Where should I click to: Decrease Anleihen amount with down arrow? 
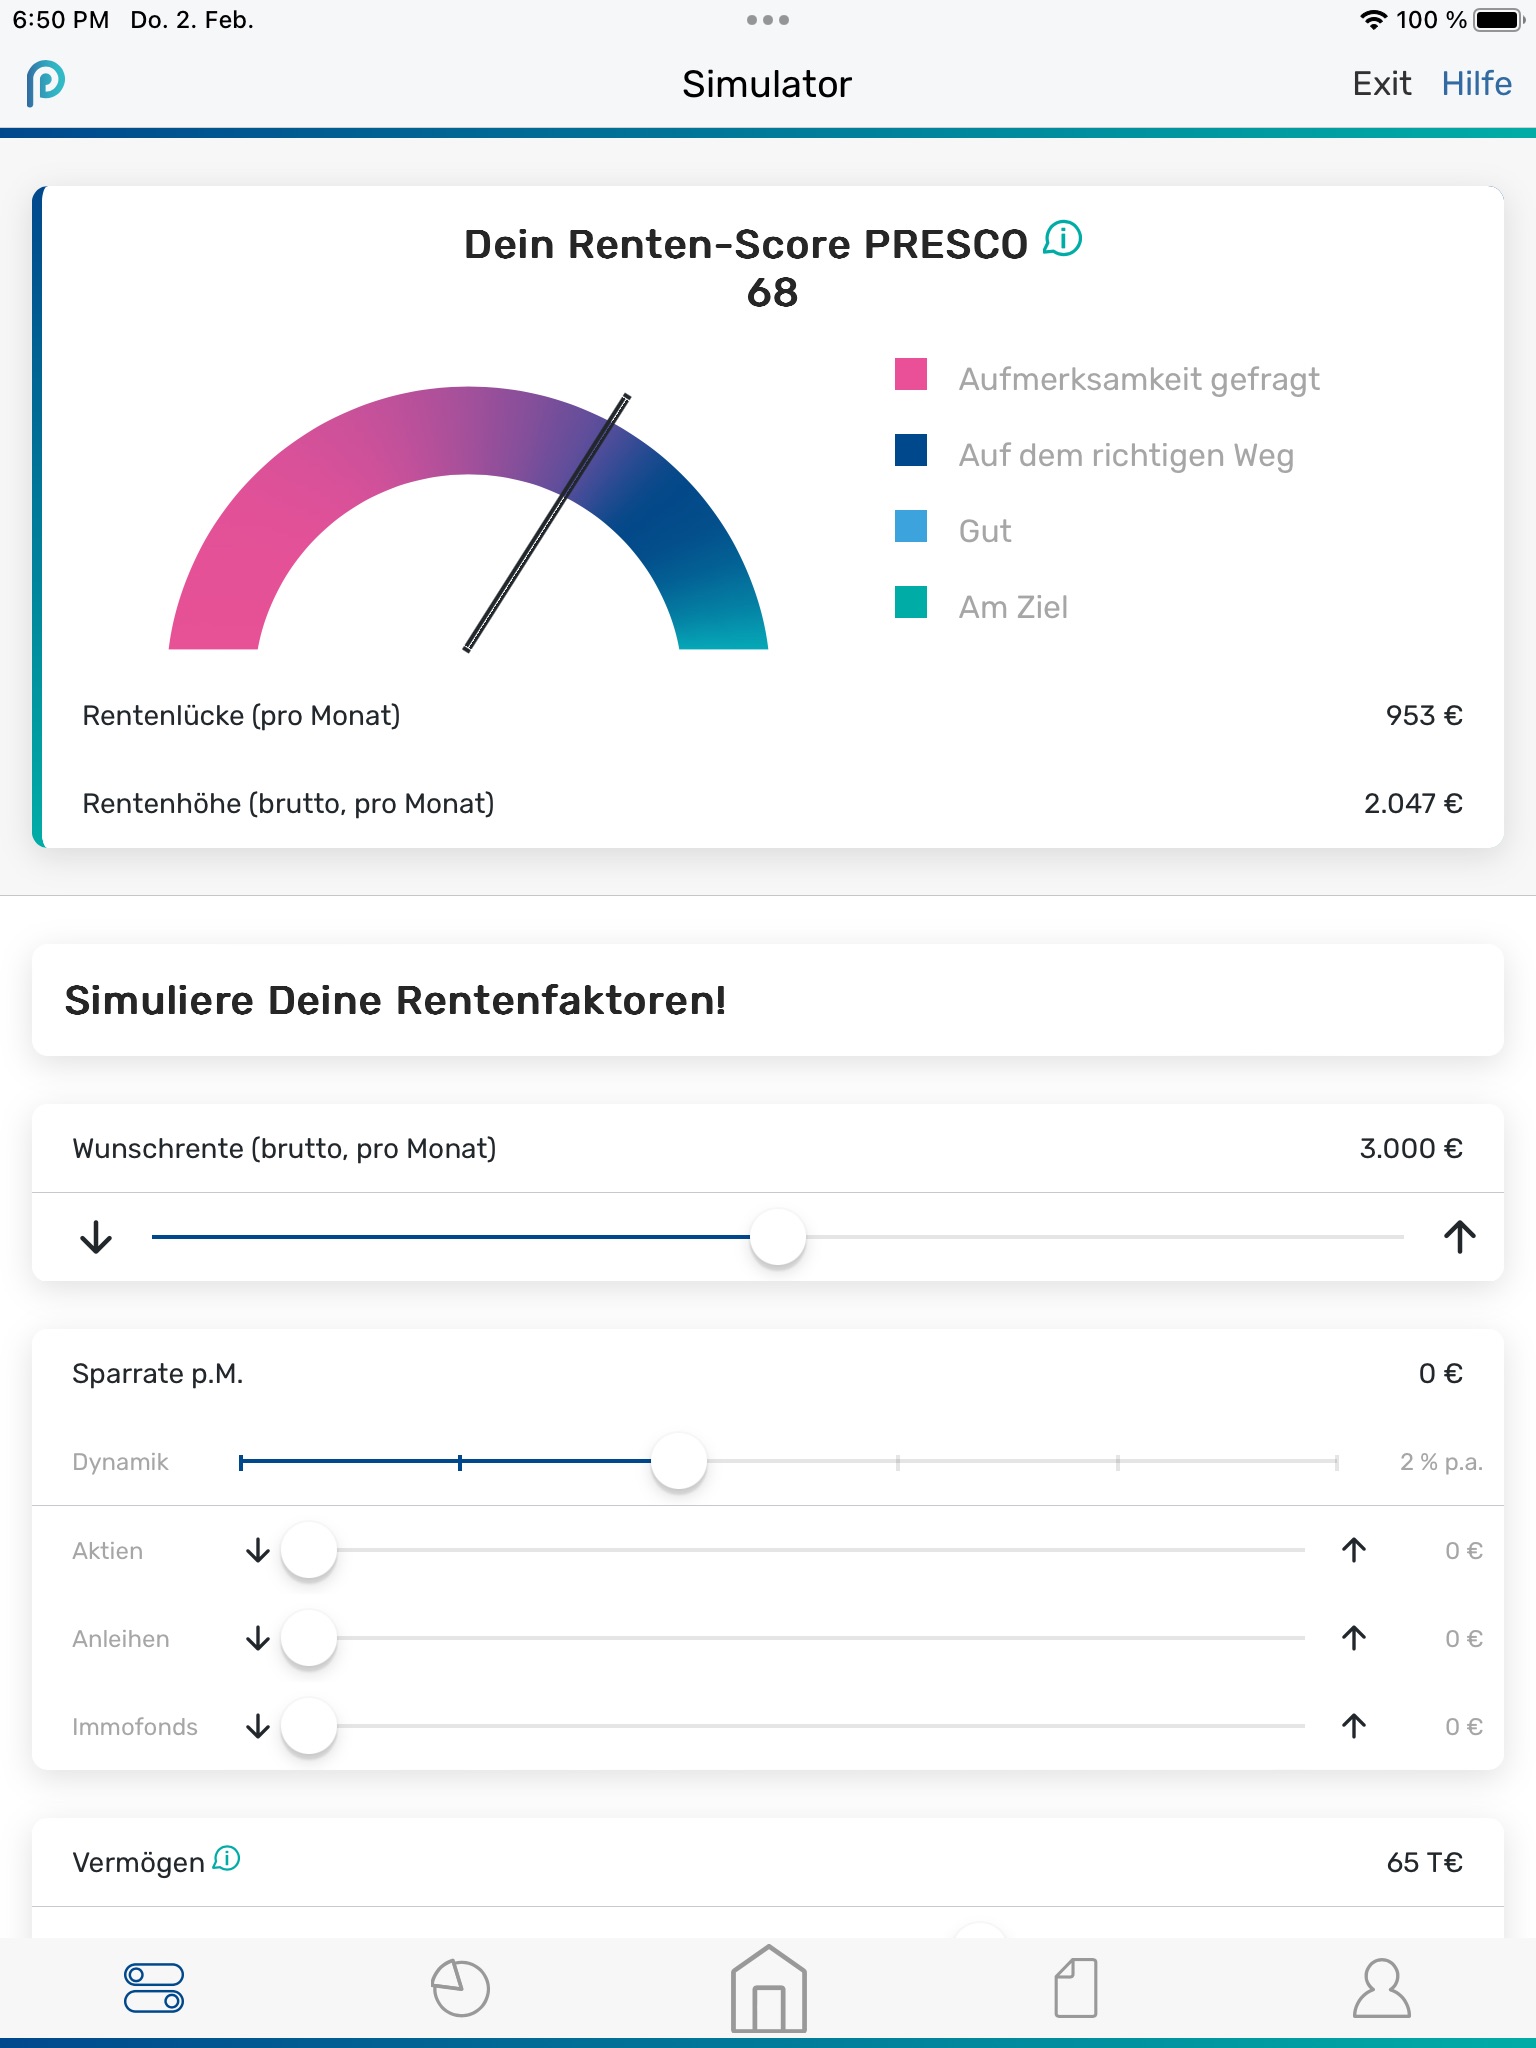click(258, 1638)
